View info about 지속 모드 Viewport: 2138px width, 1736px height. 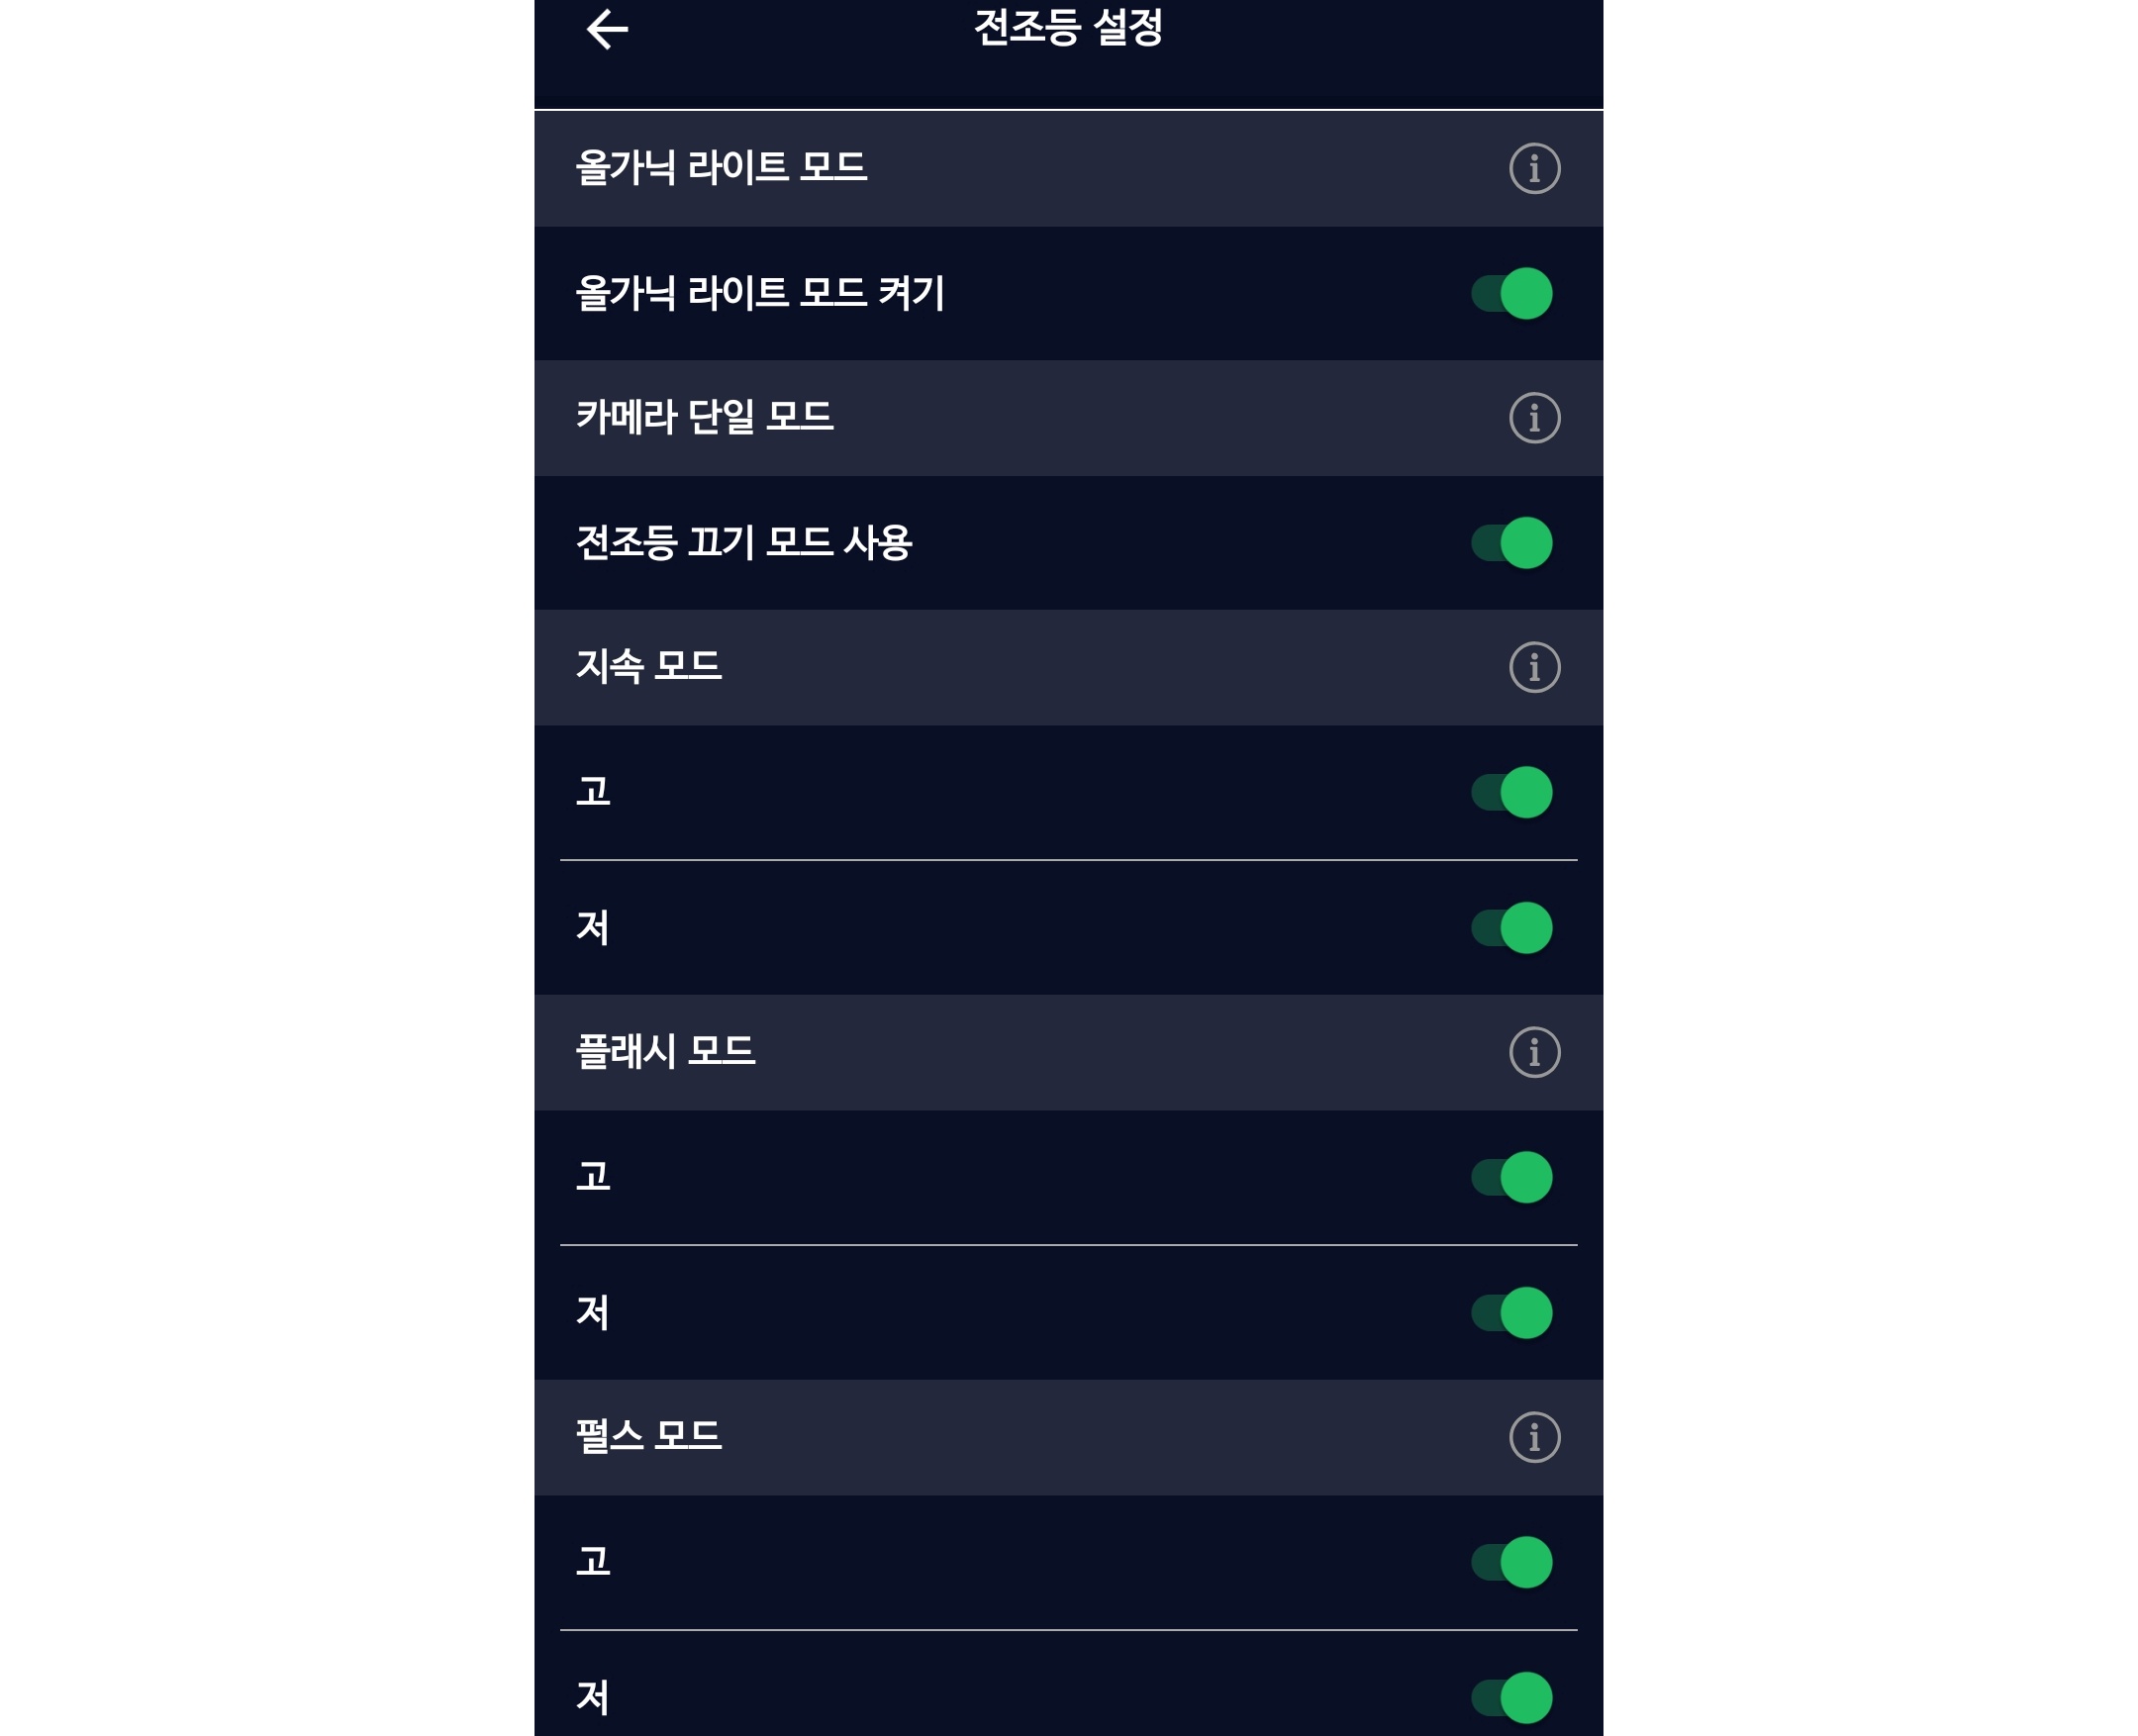coord(1533,667)
